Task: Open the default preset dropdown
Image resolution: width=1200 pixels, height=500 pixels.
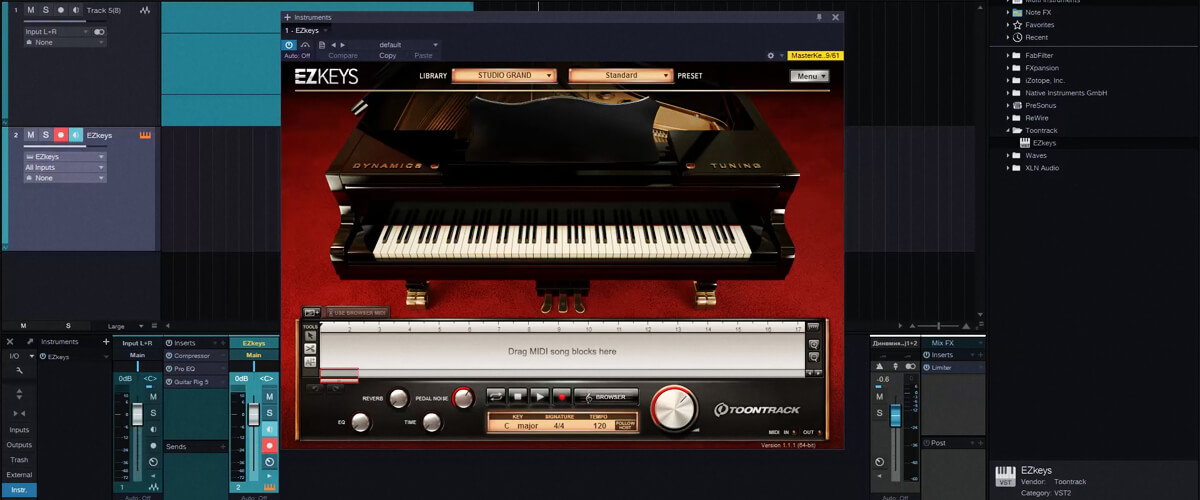Action: click(408, 45)
